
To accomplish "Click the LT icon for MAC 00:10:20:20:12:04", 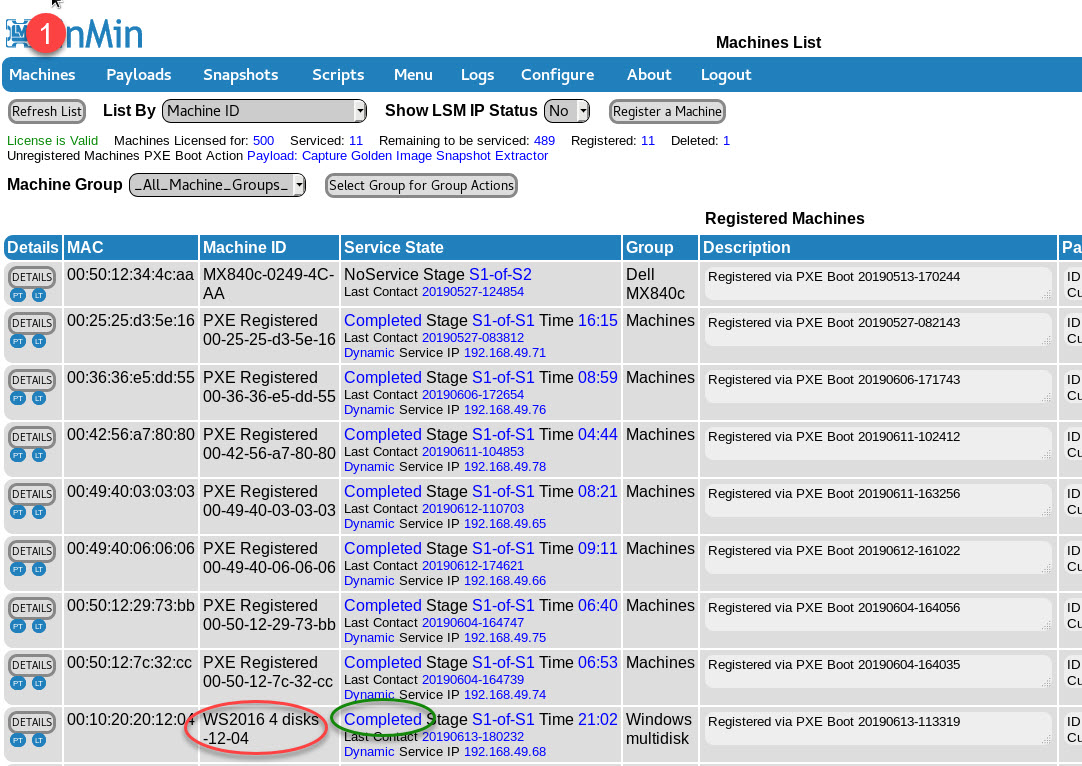I will (x=39, y=740).
